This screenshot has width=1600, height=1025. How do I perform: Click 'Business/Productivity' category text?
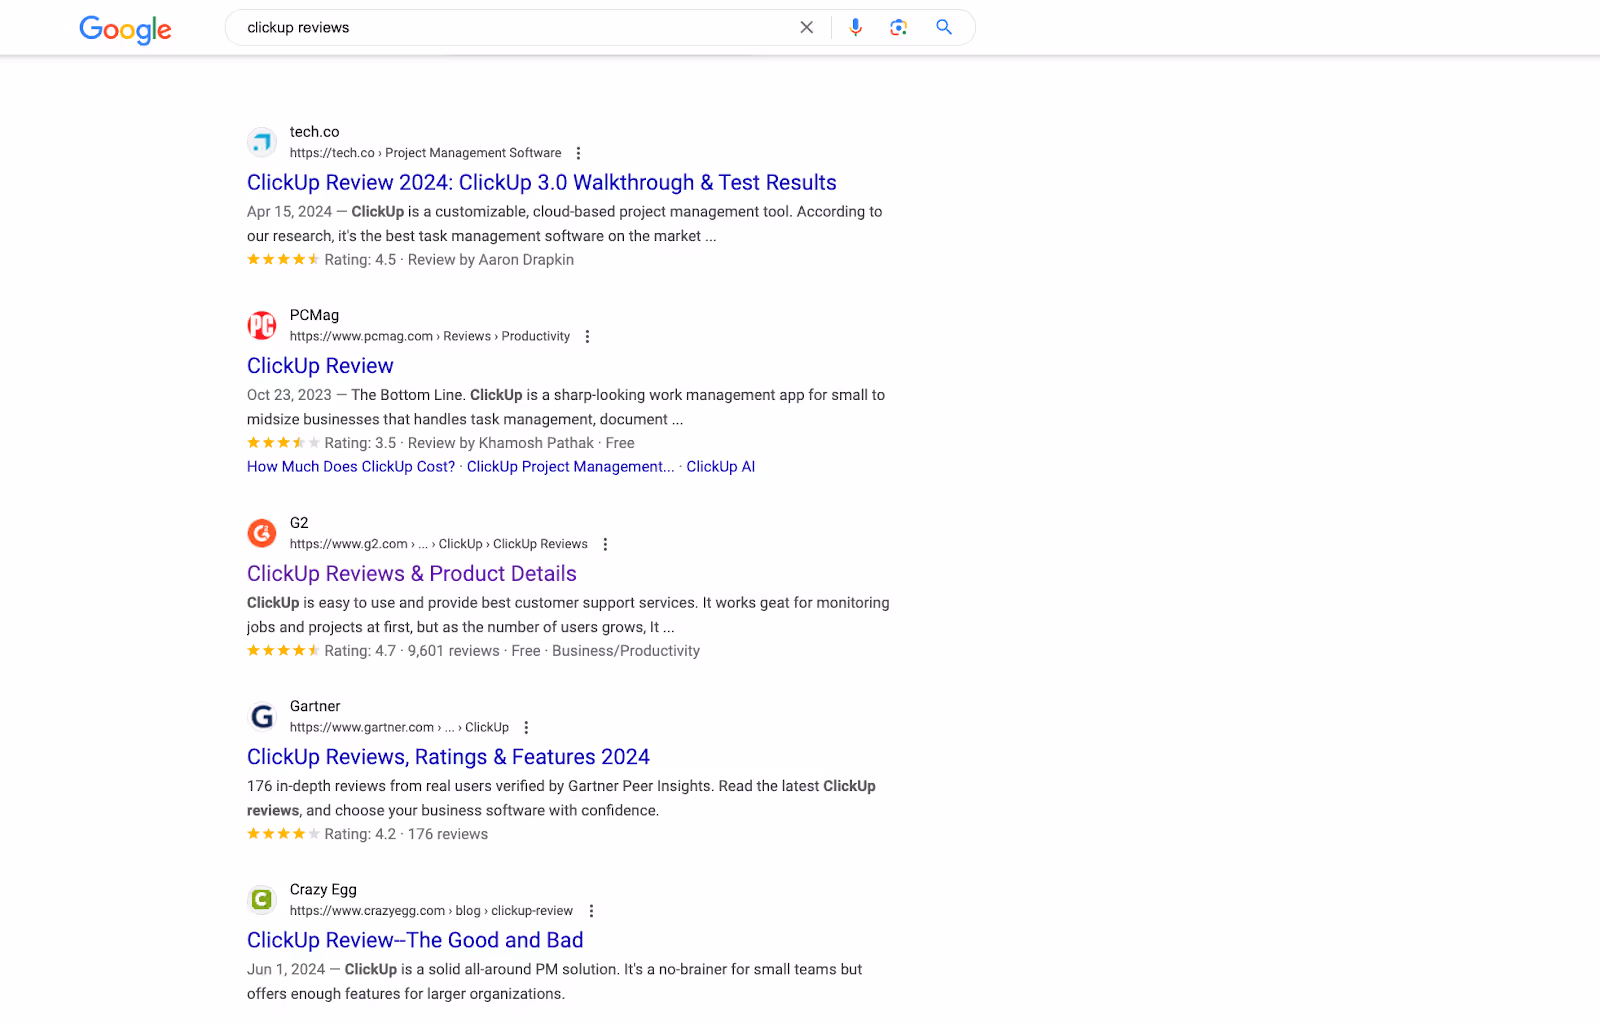click(x=626, y=651)
